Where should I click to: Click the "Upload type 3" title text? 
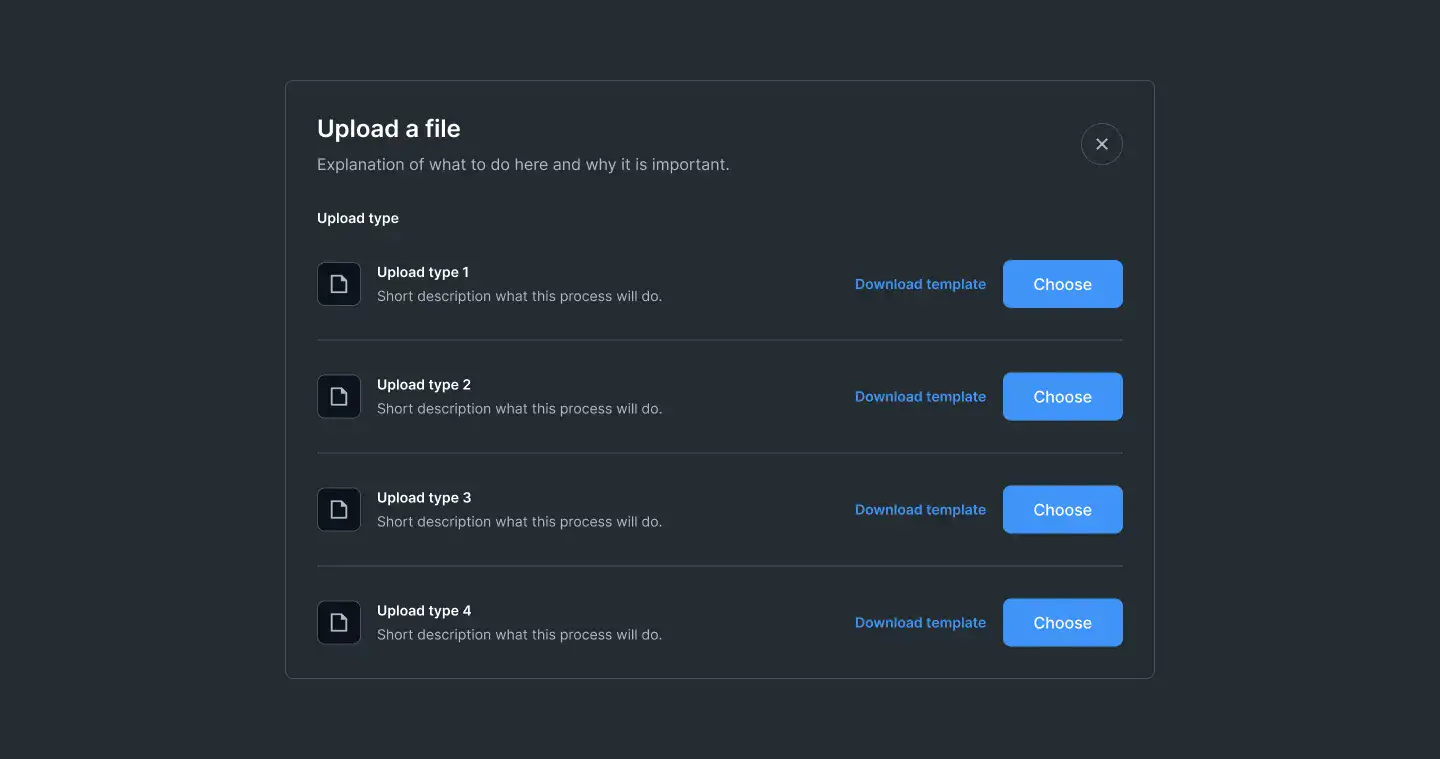424,498
